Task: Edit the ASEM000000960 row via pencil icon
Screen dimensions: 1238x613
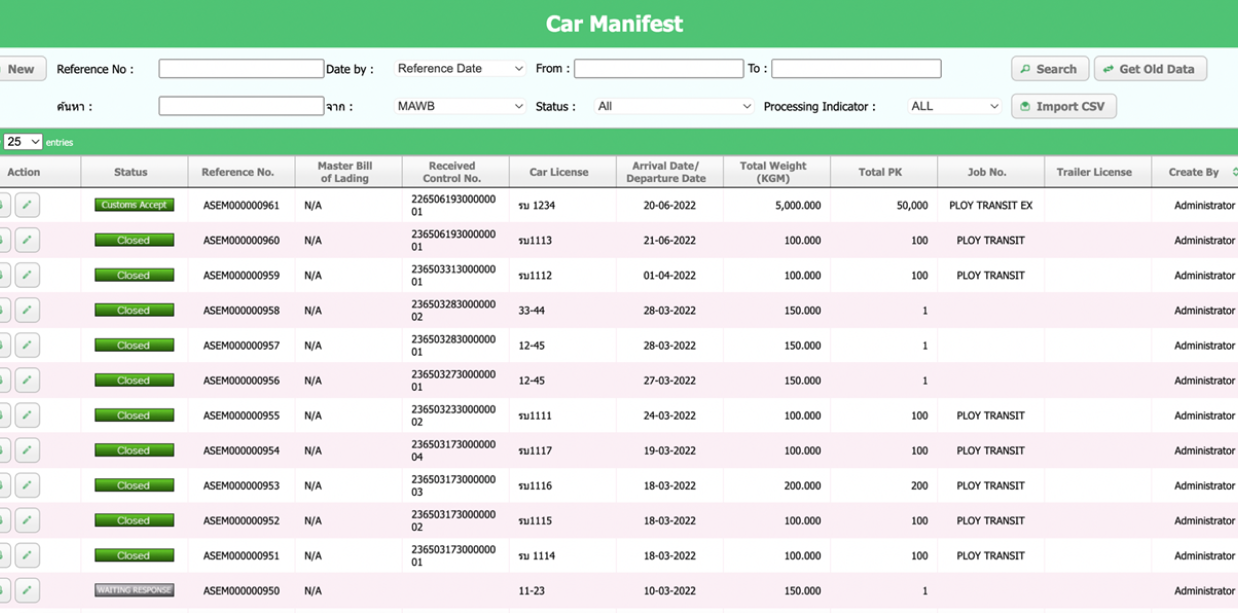Action: pos(27,240)
